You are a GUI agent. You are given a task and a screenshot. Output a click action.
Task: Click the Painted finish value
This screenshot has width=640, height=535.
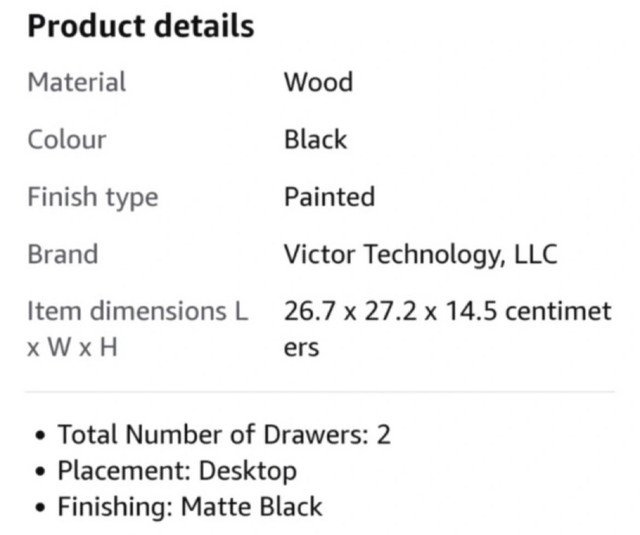329,197
